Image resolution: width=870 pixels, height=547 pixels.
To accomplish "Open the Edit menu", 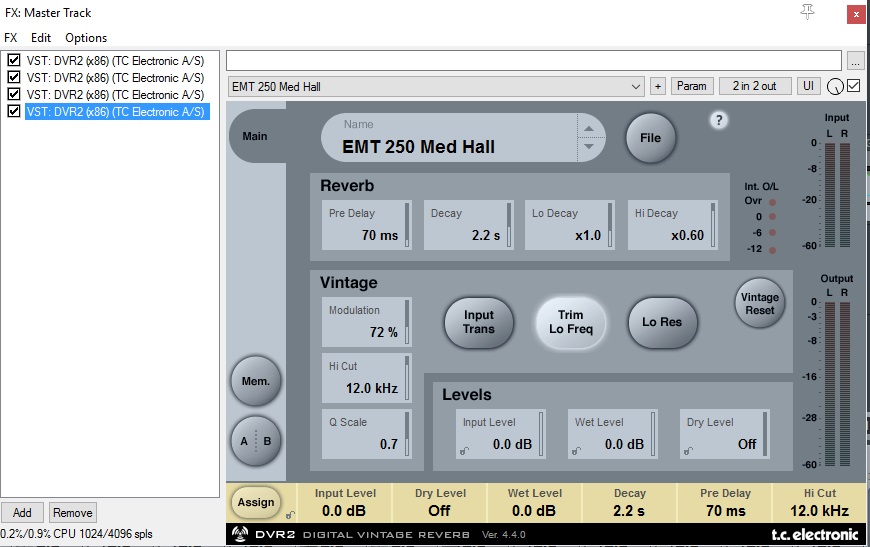I will [41, 38].
